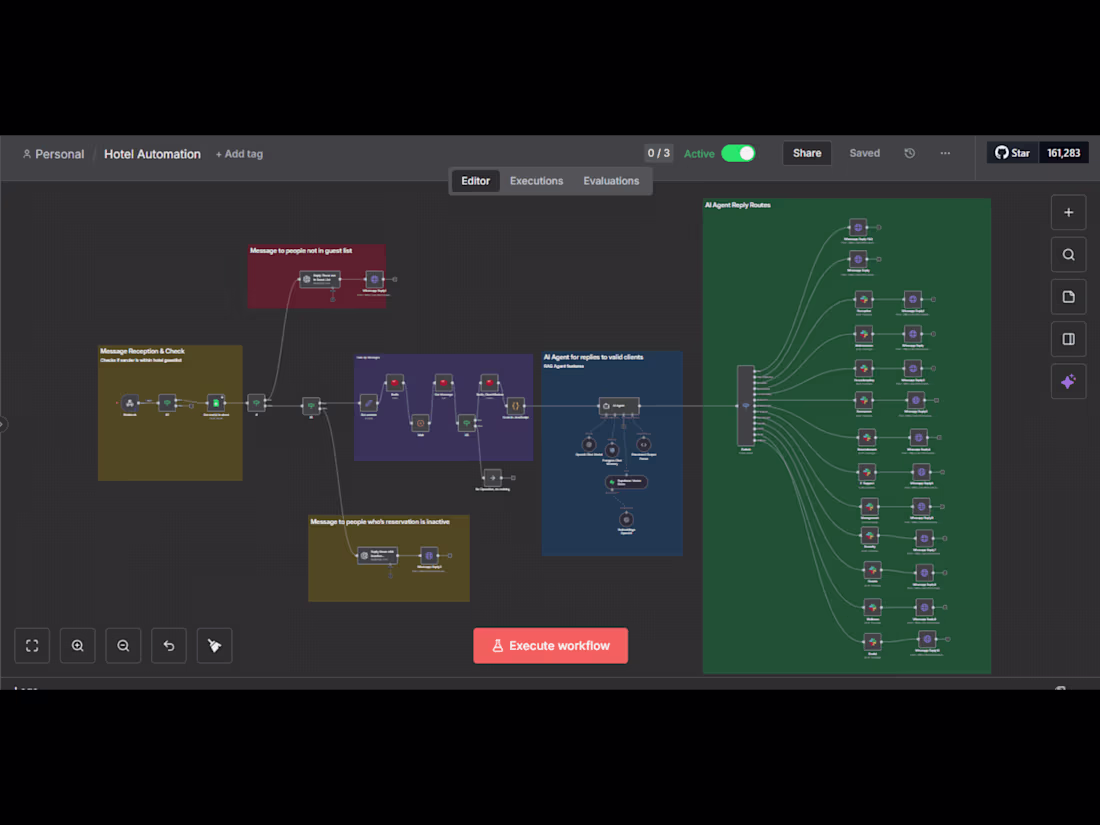Zoom in on the workflow canvas
1100x825 pixels.
78,646
